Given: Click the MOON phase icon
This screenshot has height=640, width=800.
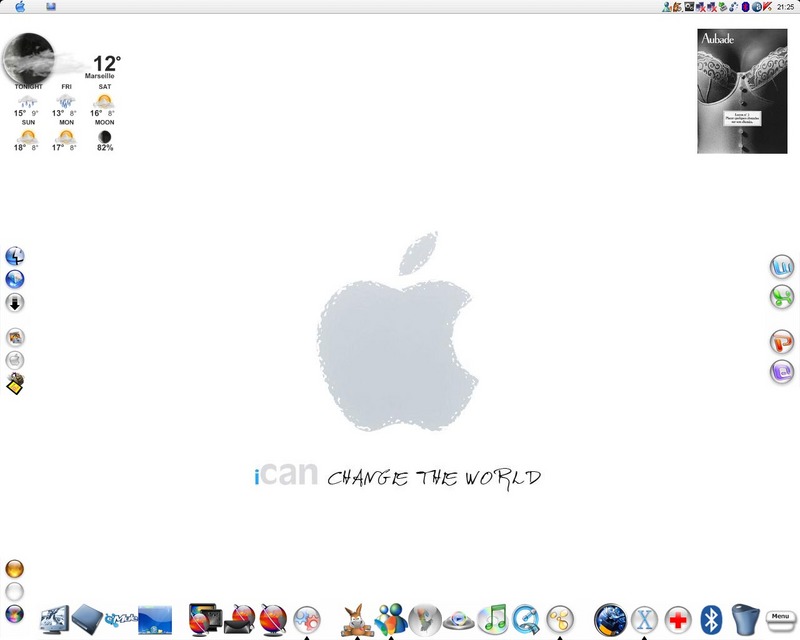Looking at the screenshot, I should point(105,137).
